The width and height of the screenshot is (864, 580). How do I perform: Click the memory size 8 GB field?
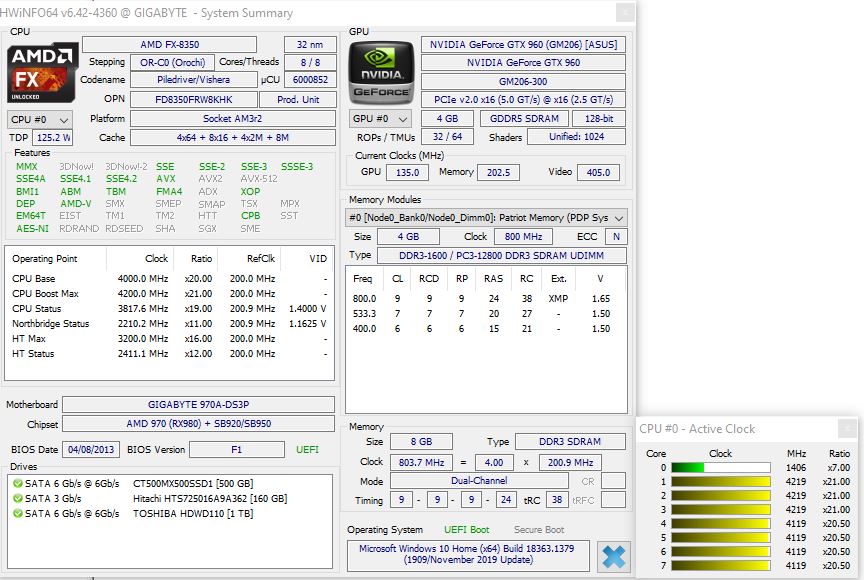422,442
